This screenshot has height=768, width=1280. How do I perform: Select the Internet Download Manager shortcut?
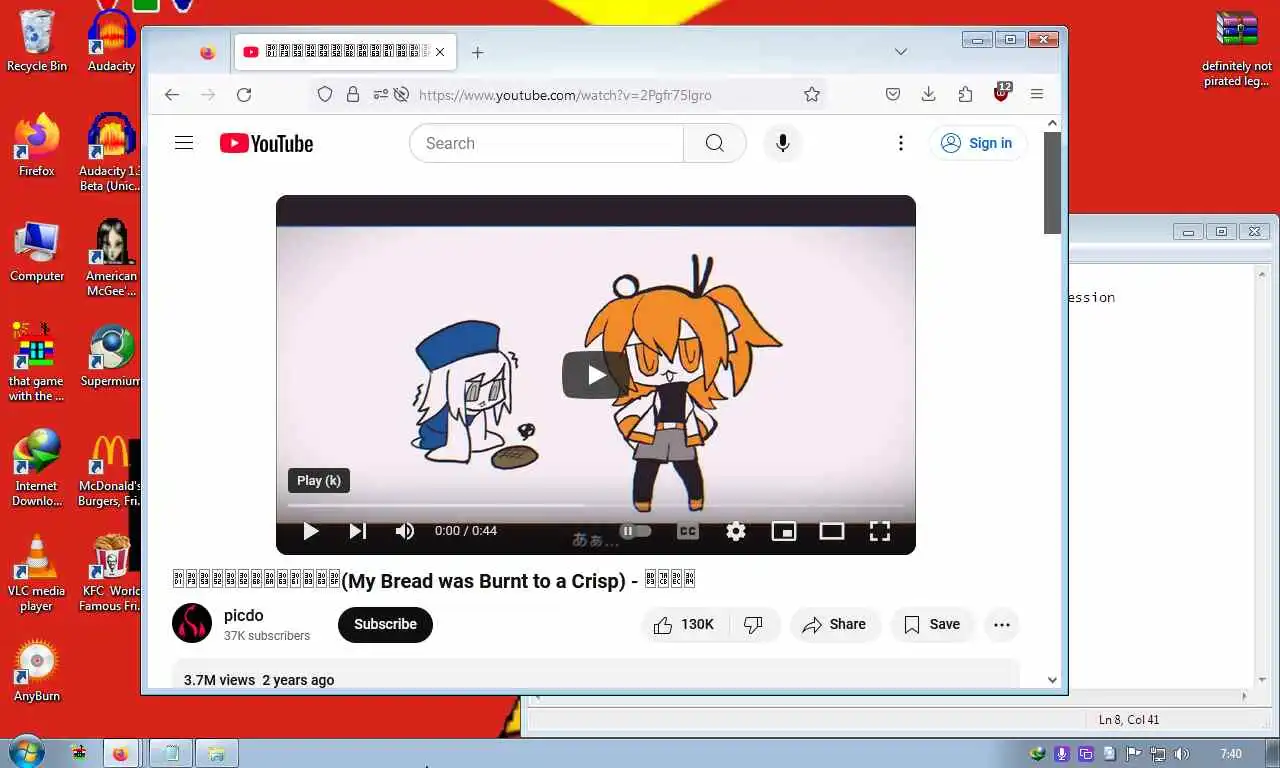click(37, 468)
